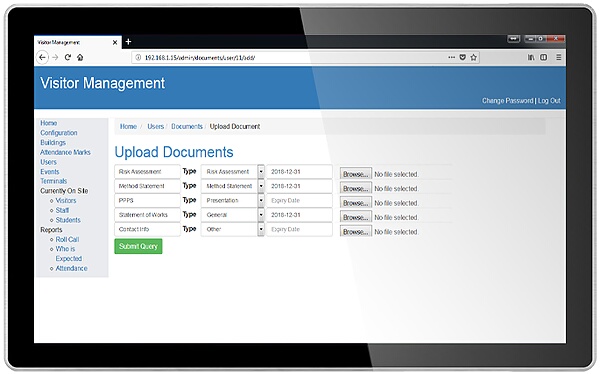Show site information icon in address bar
This screenshot has width=600, height=374.
(x=138, y=57)
